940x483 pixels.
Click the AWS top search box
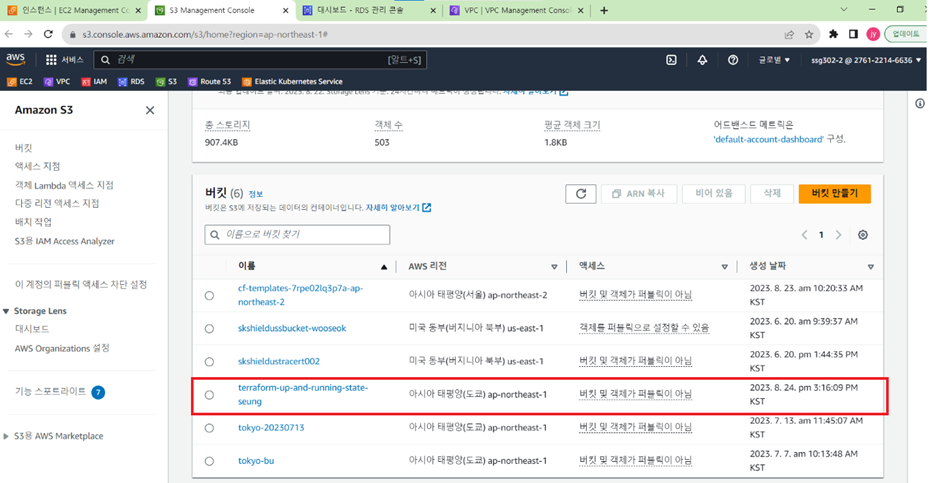[260, 60]
